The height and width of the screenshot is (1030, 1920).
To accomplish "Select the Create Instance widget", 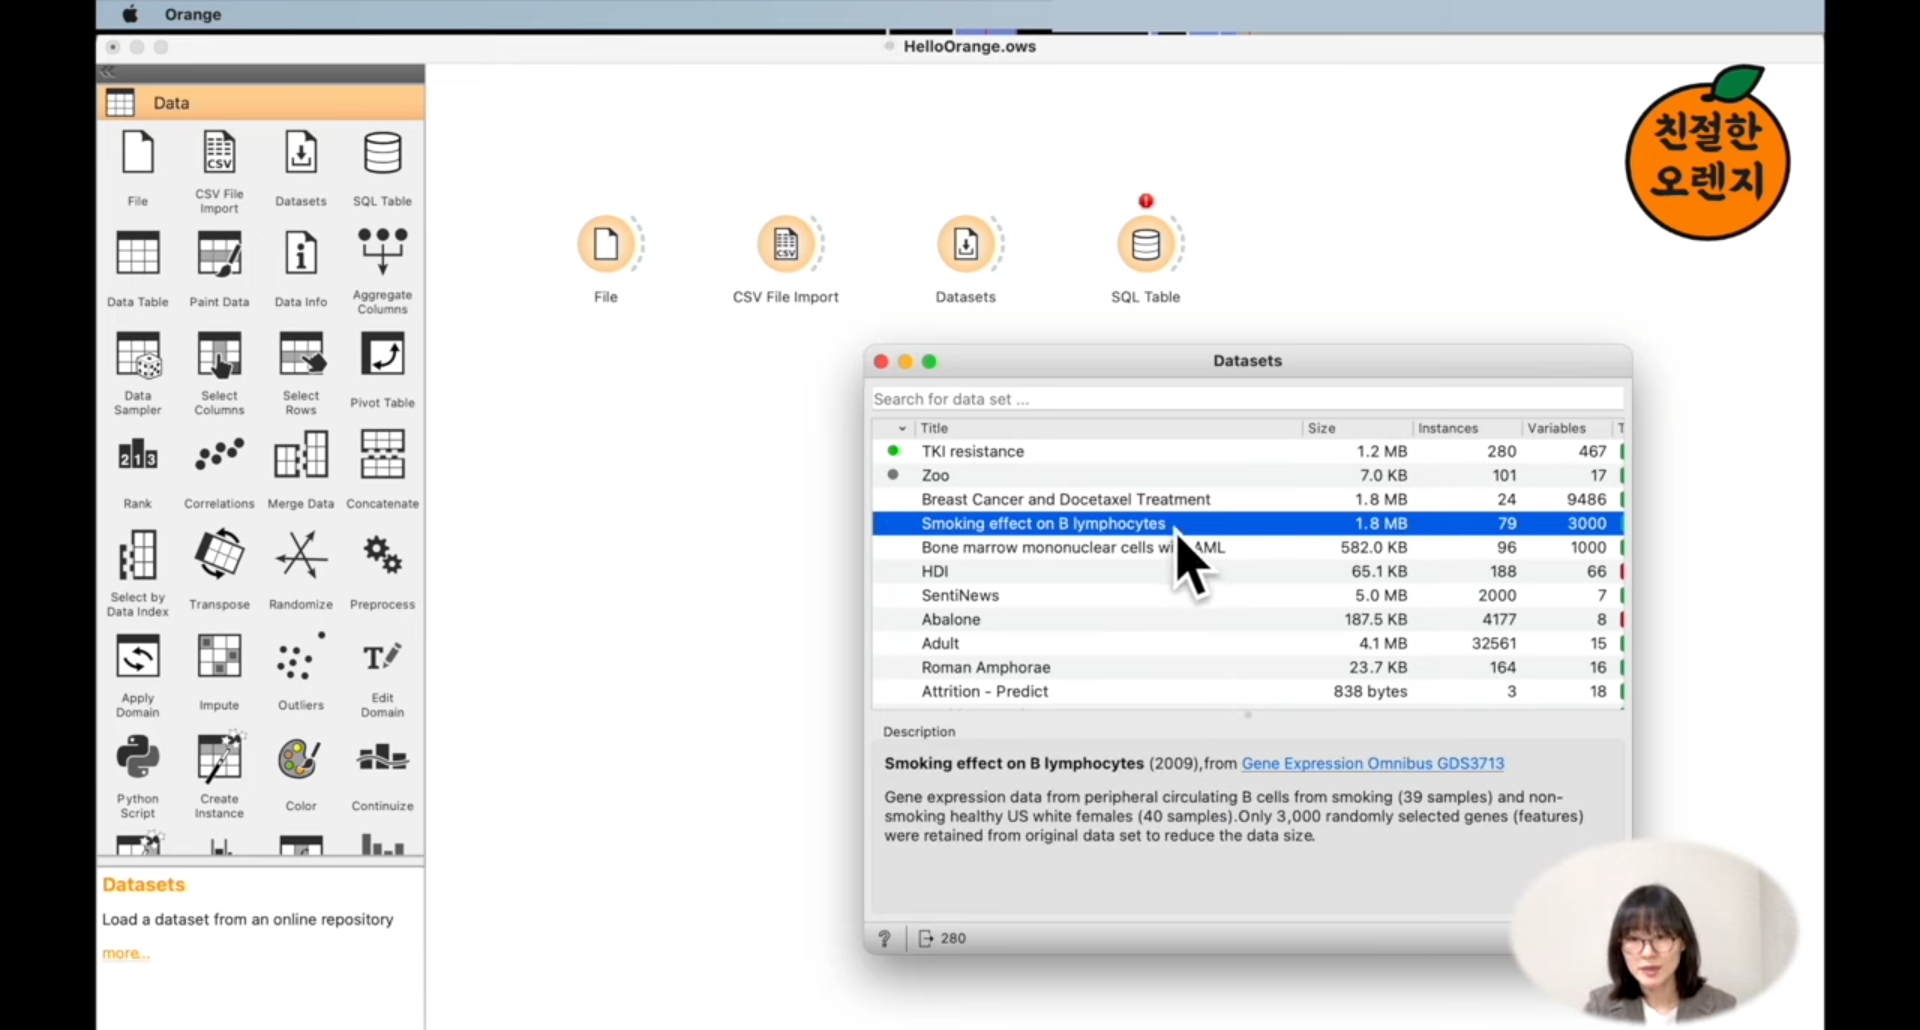I will click(x=219, y=776).
